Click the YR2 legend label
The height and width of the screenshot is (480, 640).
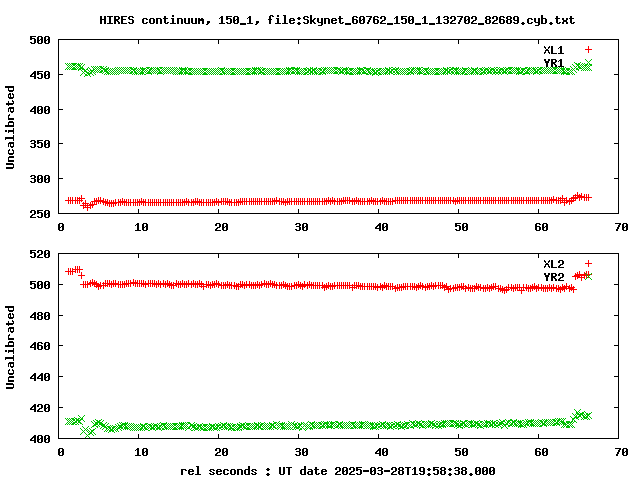[553, 277]
